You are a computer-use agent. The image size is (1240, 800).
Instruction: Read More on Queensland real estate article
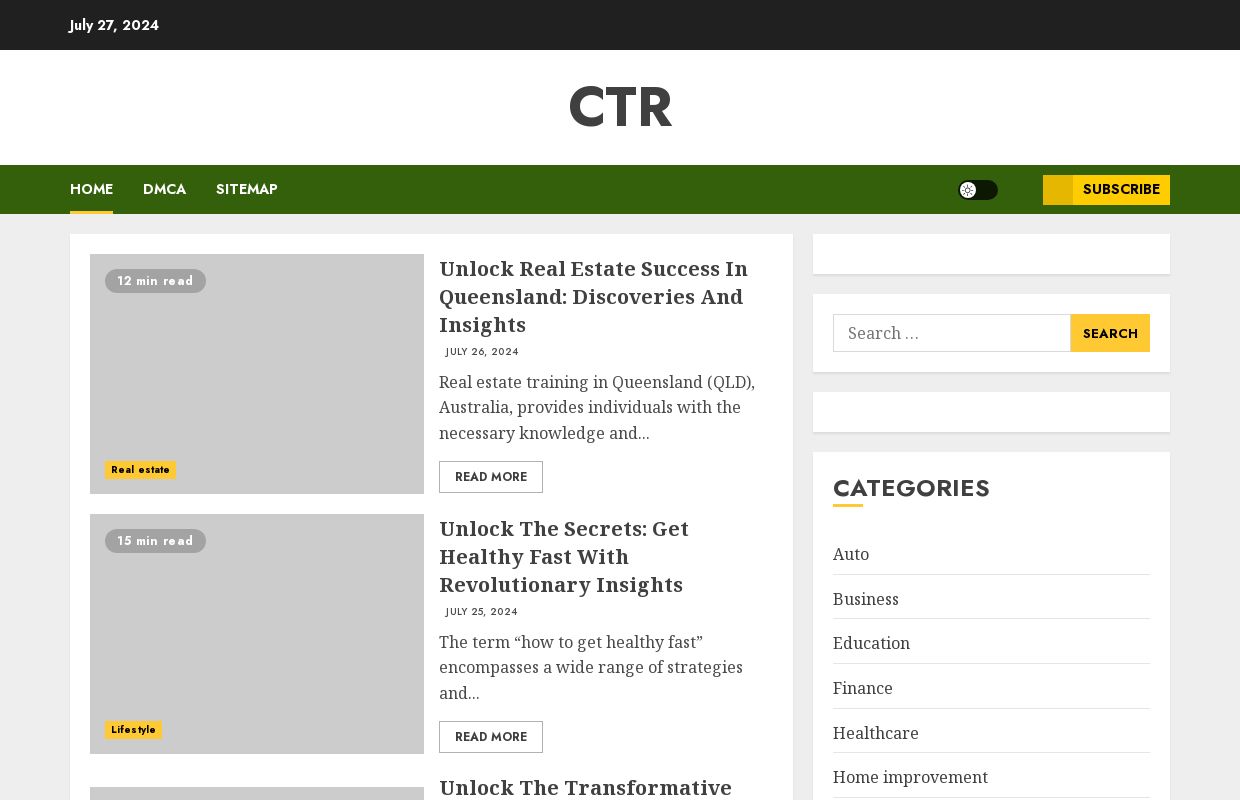coord(491,477)
